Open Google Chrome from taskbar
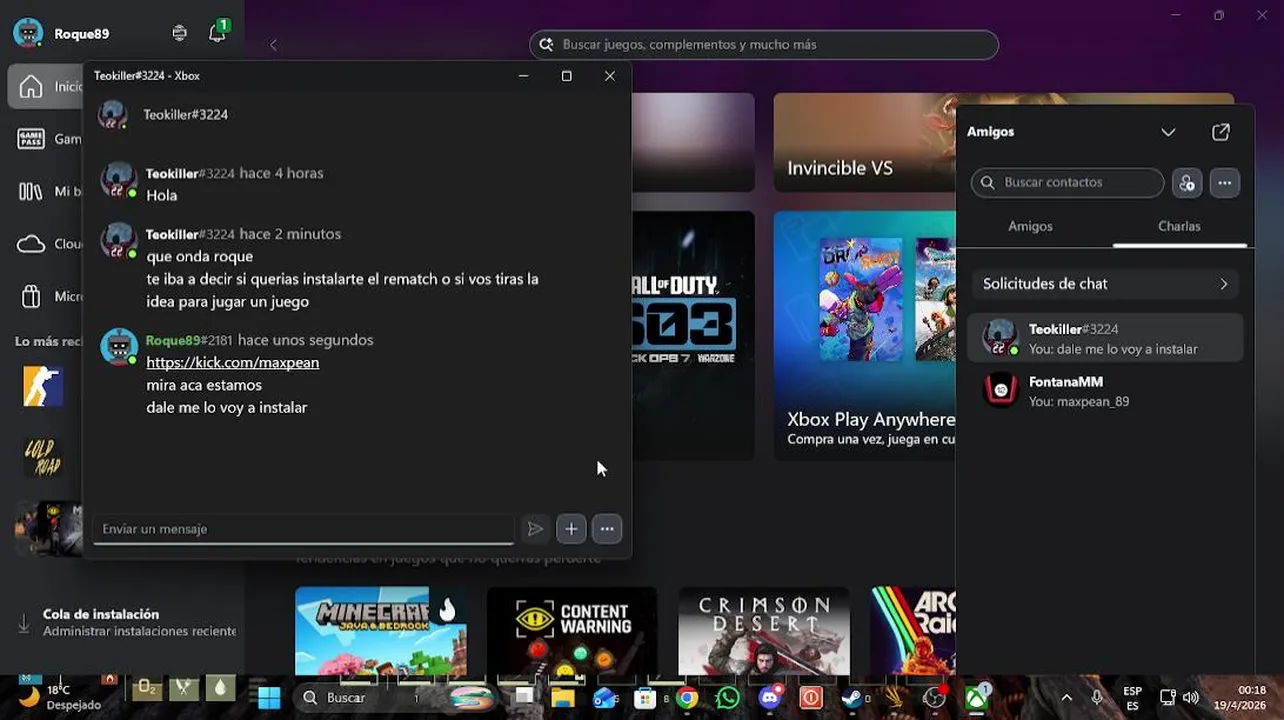Viewport: 1284px width, 720px height. 687,697
